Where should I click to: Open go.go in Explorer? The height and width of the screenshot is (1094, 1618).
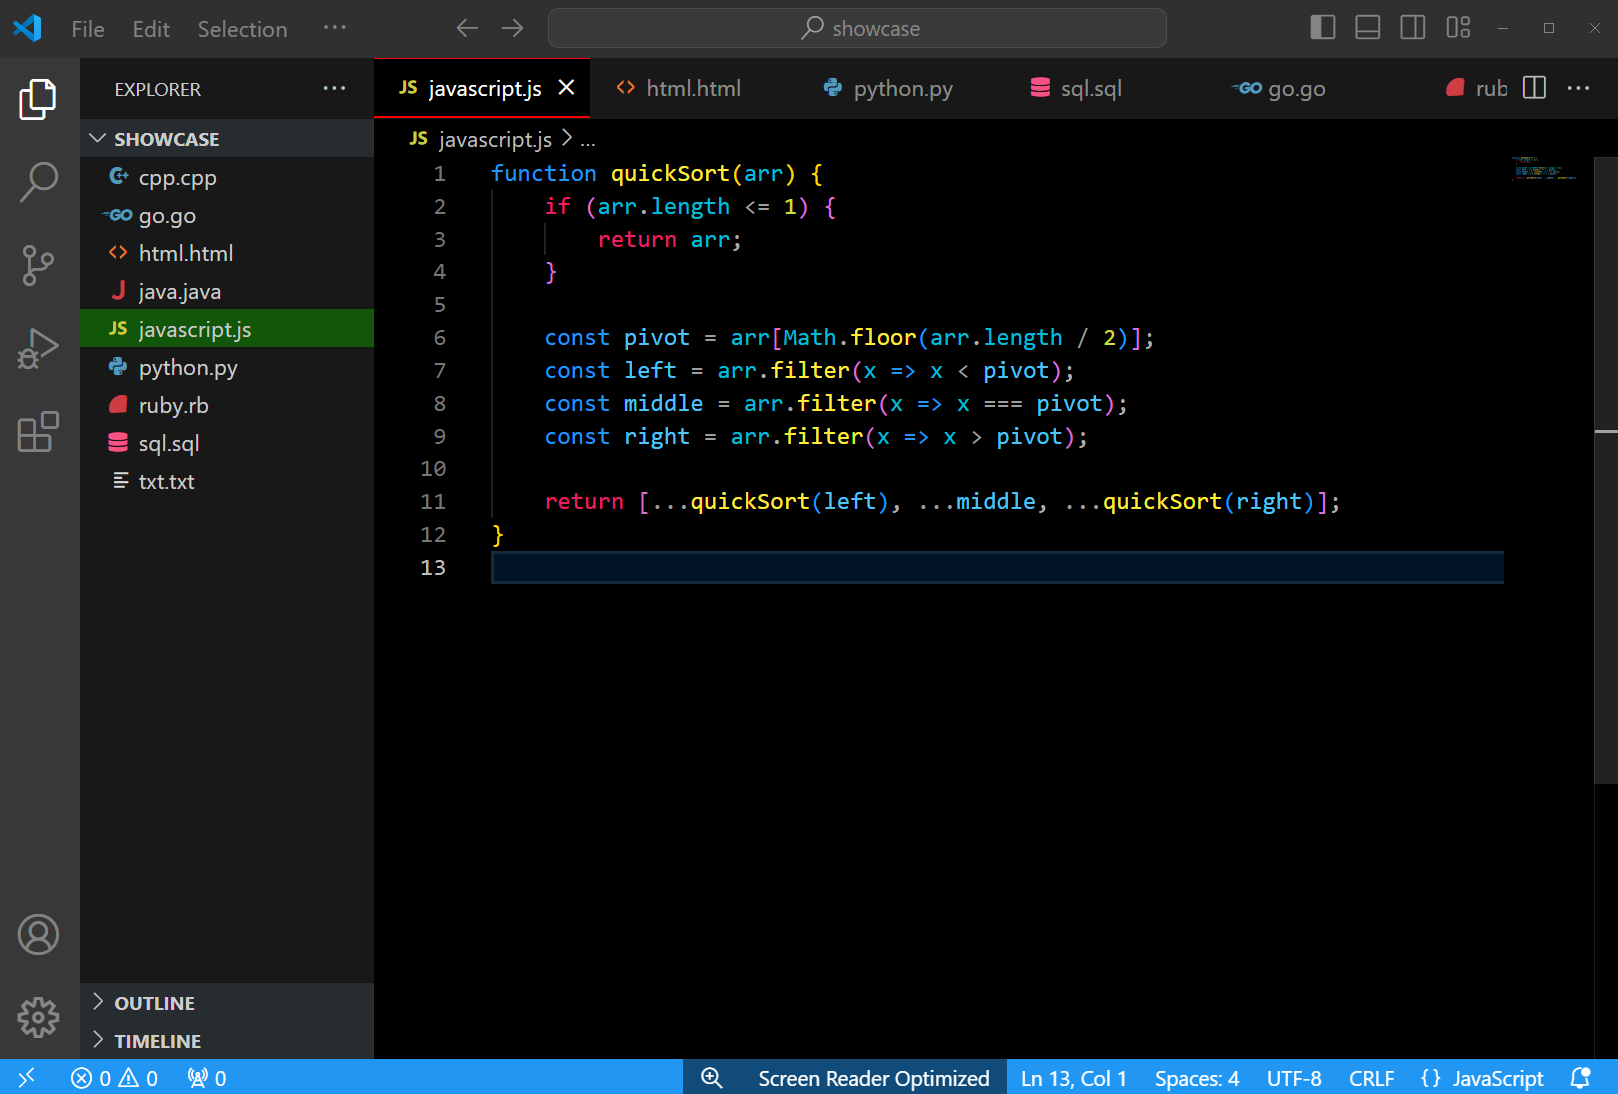point(227,215)
